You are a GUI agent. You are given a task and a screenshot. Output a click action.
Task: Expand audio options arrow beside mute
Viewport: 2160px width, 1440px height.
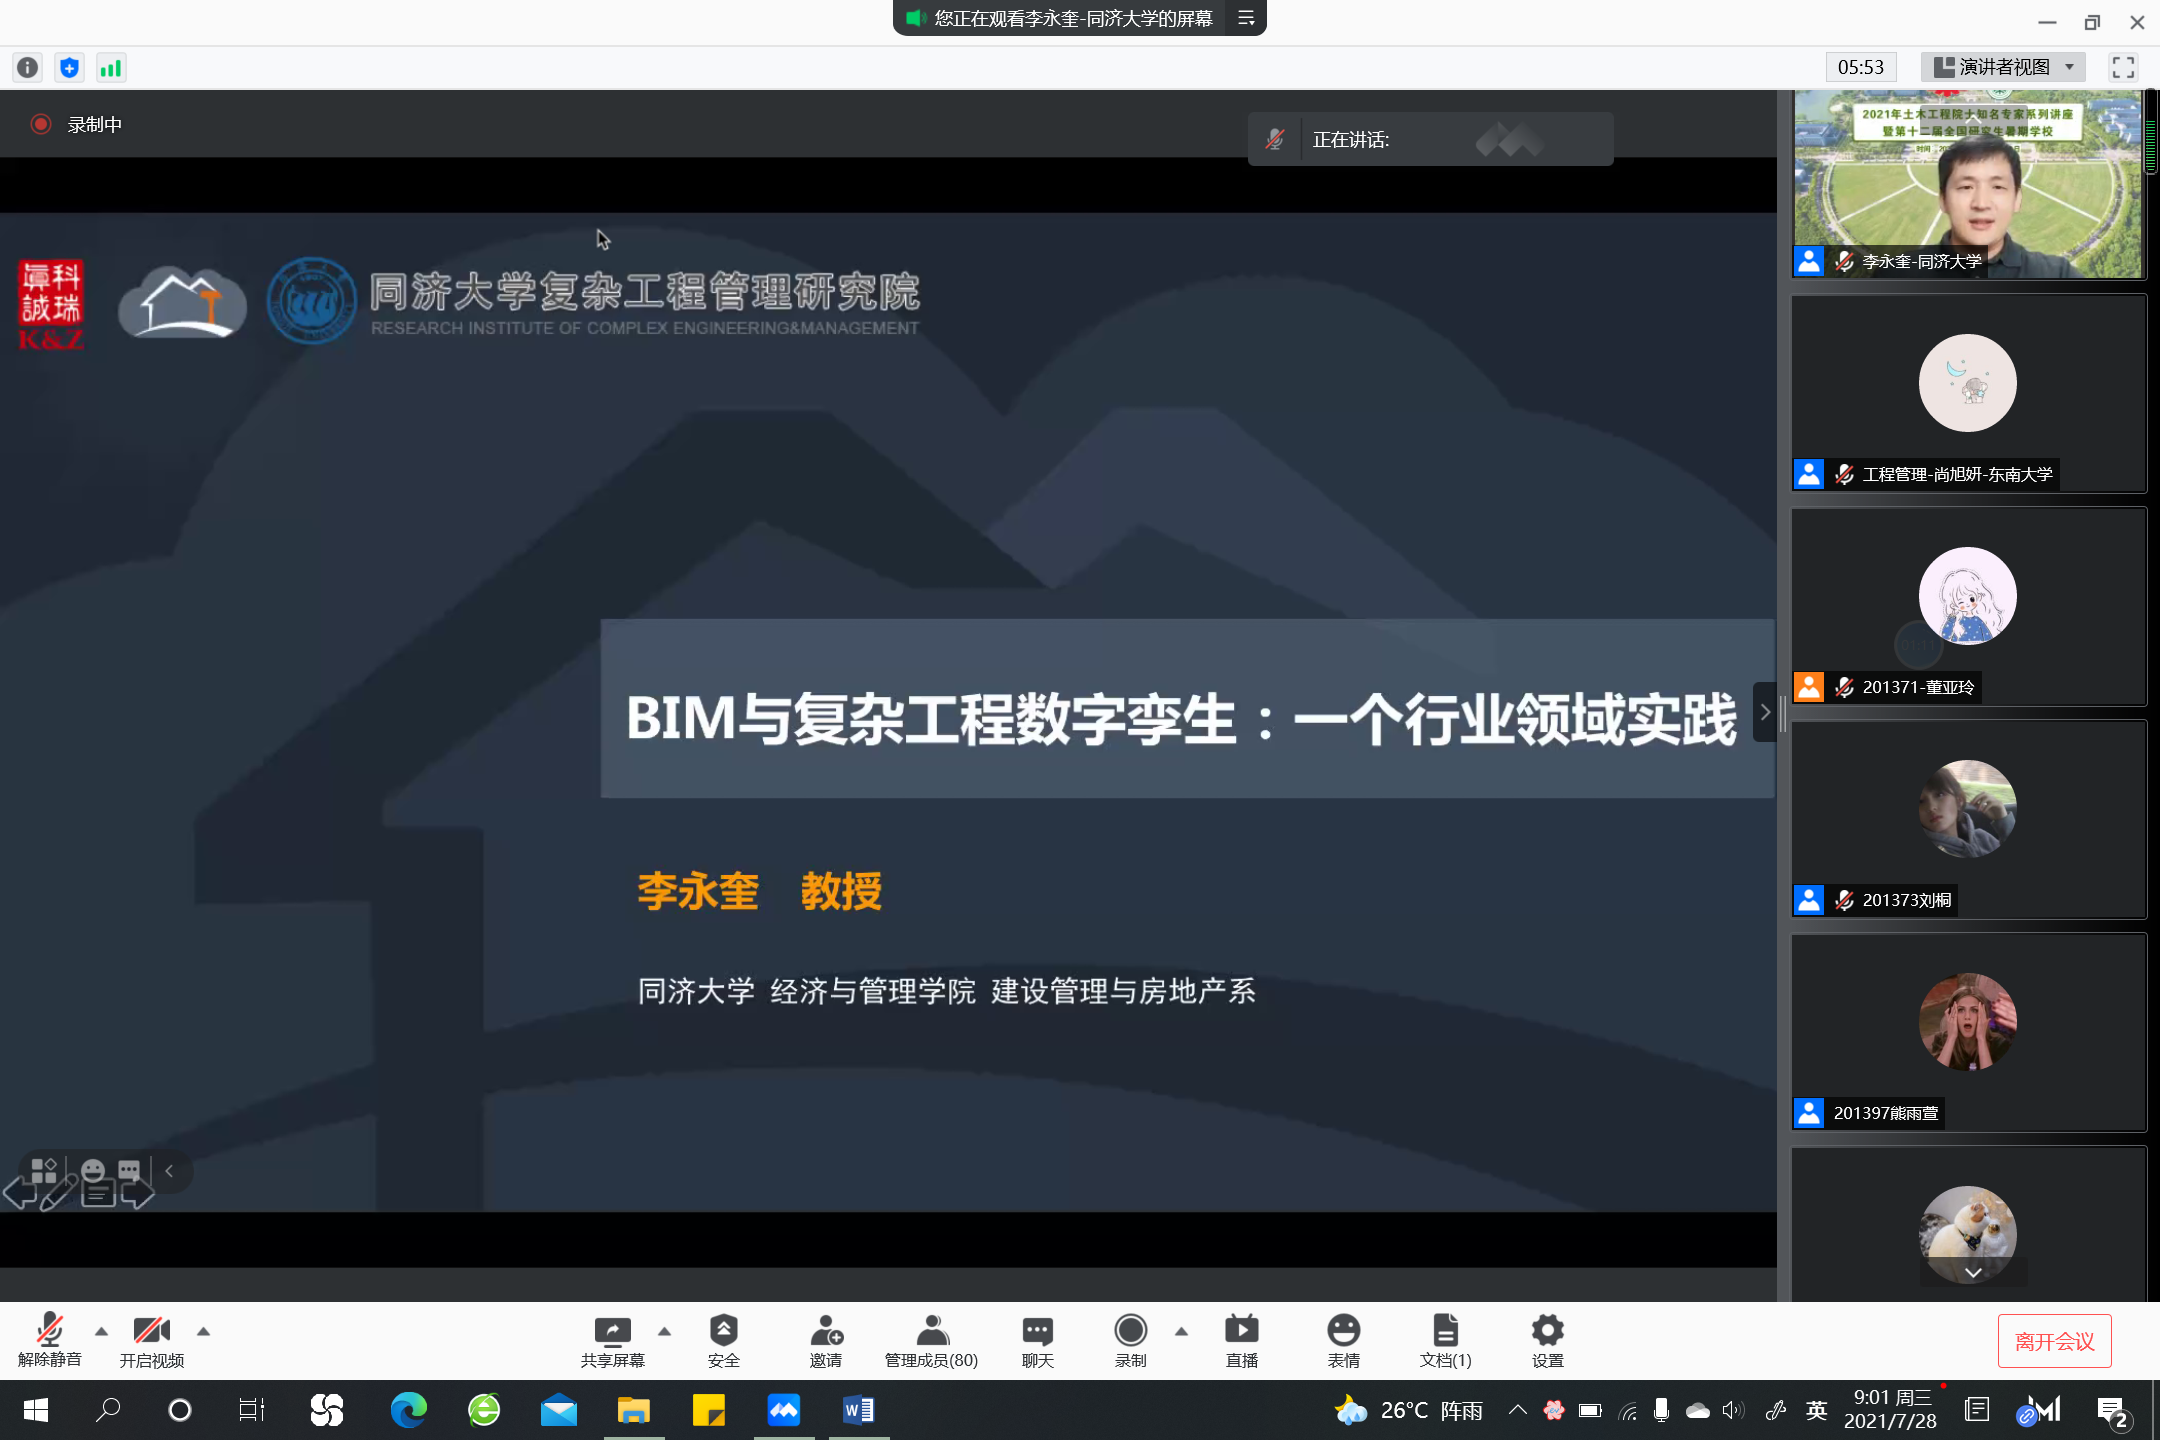point(101,1331)
